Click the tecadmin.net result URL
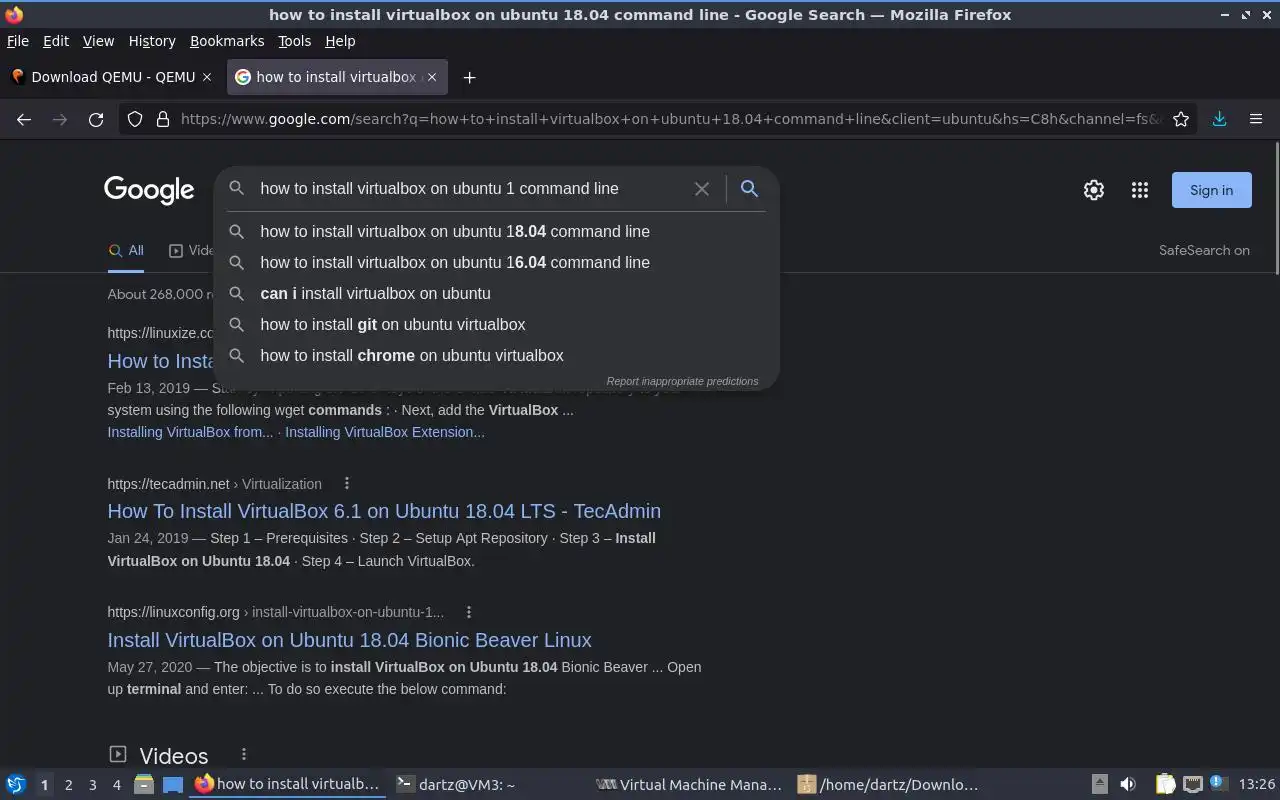Screen dimensions: 1280x800 pos(214,484)
